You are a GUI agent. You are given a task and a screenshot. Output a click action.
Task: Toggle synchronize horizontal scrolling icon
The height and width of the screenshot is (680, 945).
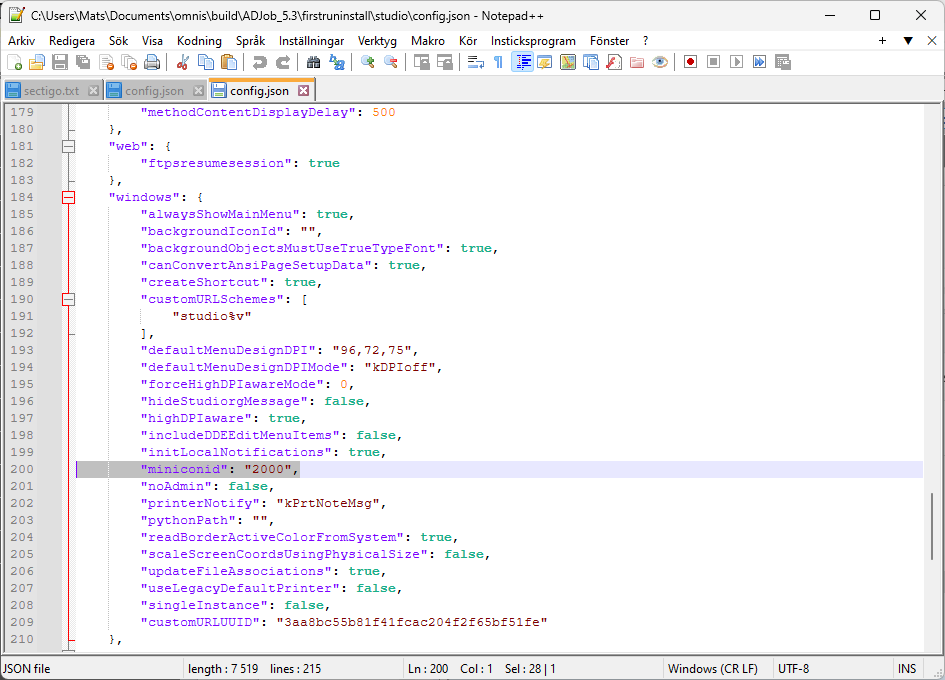click(445, 62)
